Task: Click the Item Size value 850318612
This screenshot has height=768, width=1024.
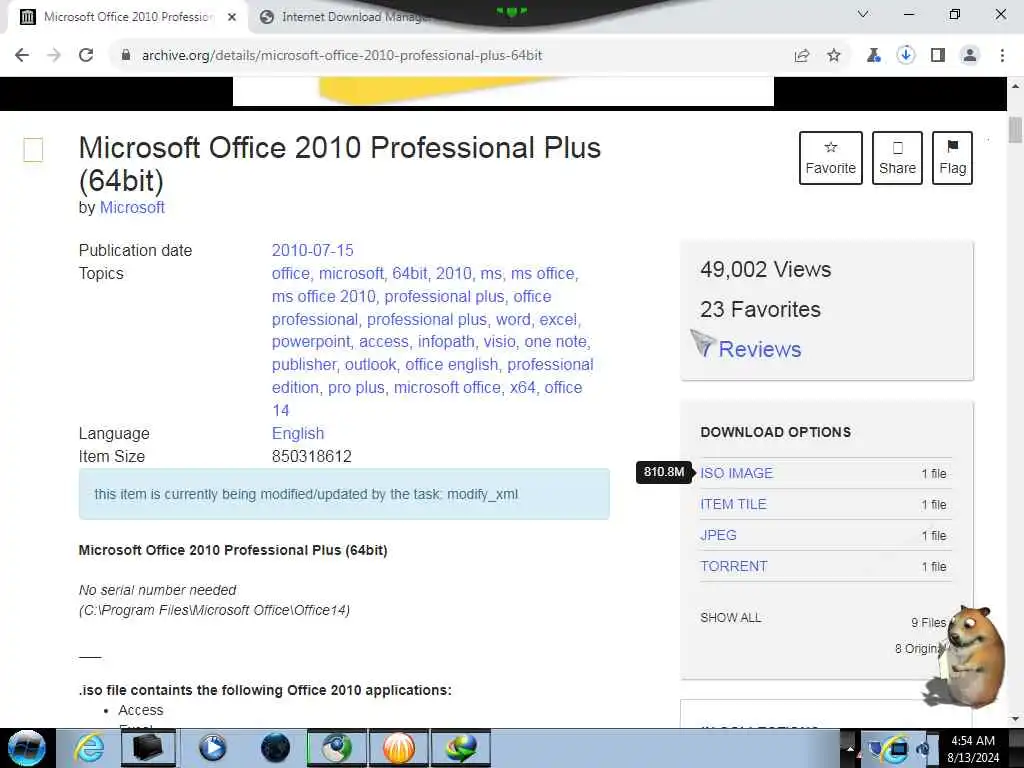Action: pos(312,456)
